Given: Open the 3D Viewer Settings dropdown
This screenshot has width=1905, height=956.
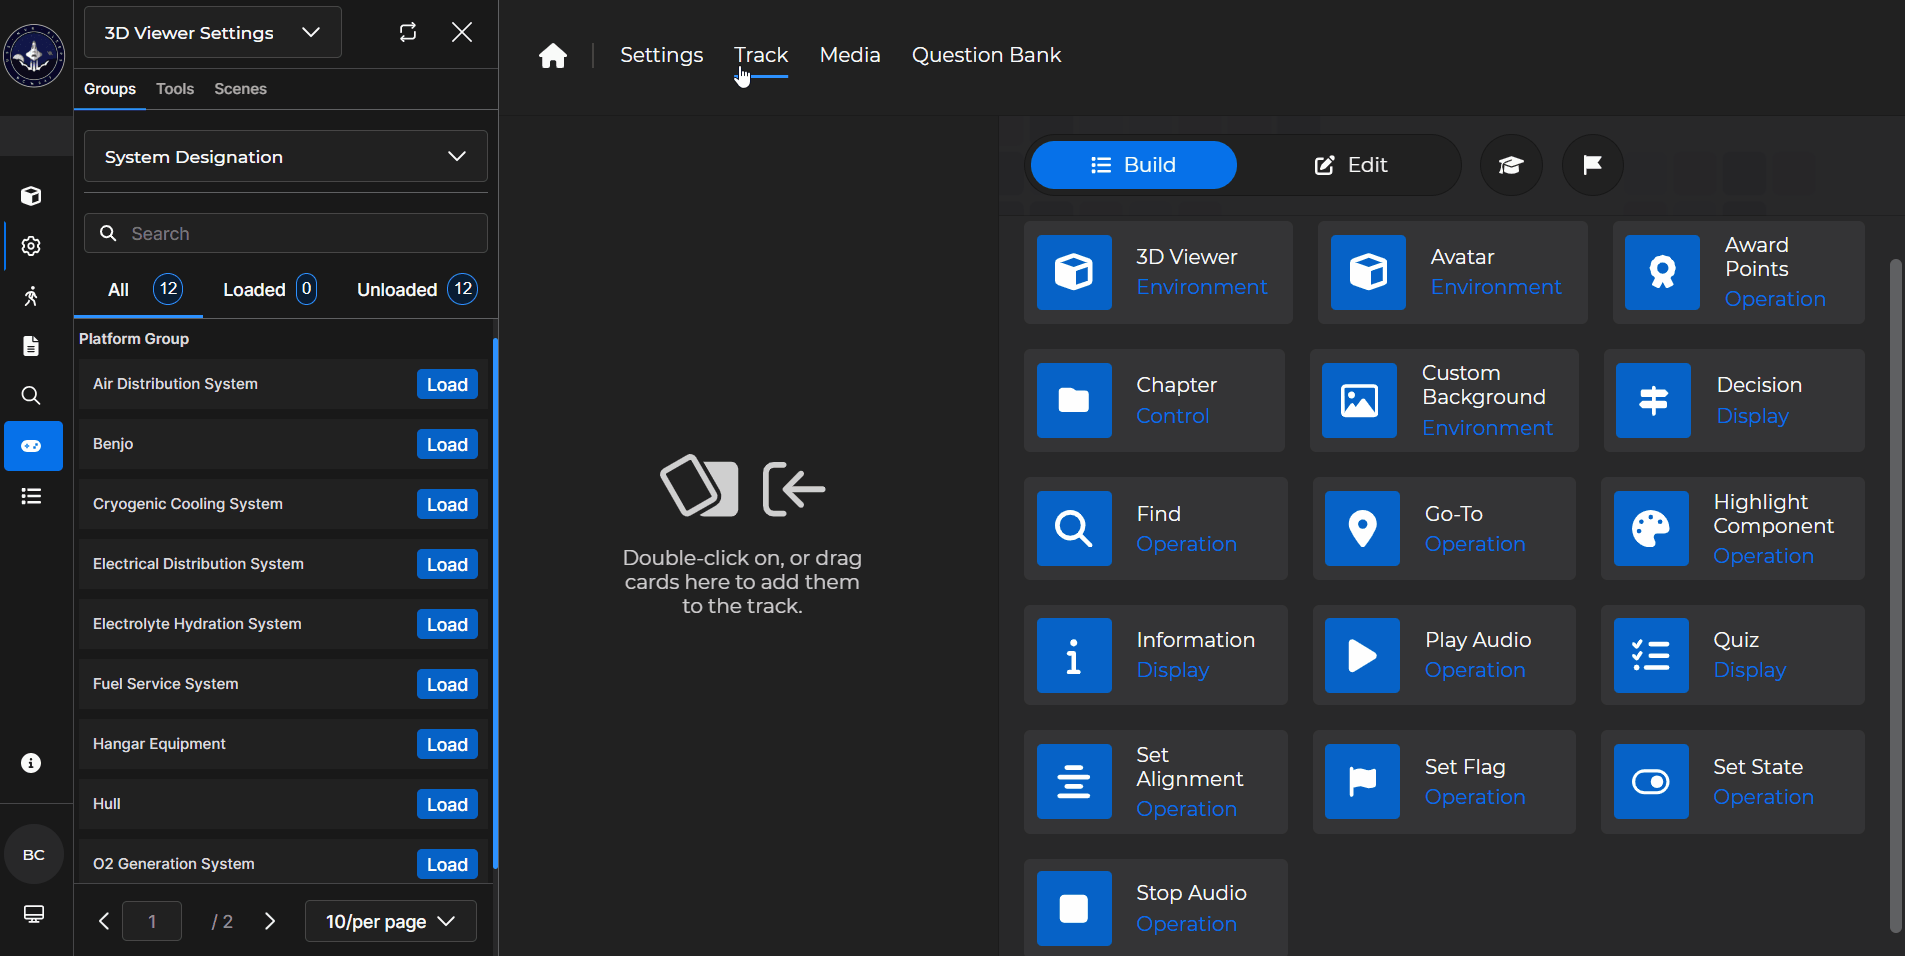Looking at the screenshot, I should click(x=213, y=32).
